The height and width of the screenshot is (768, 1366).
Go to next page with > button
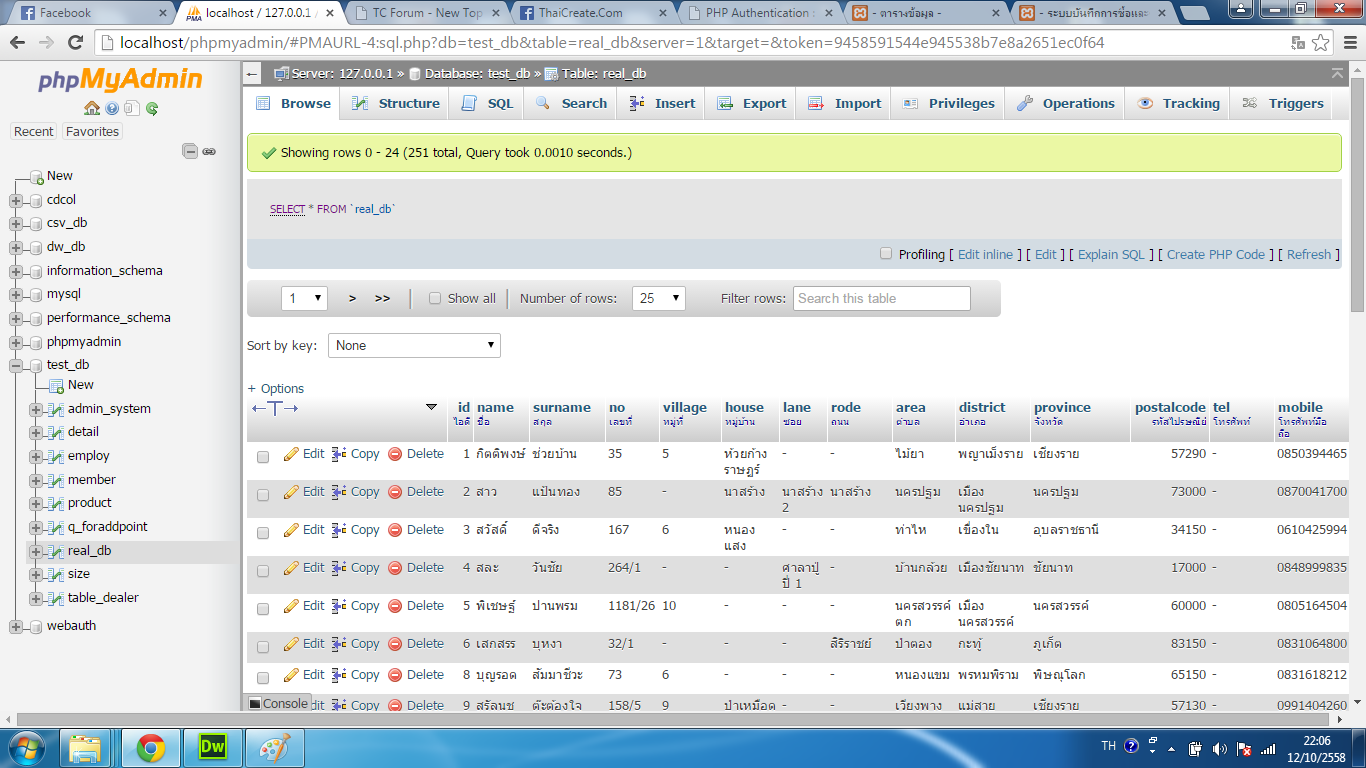(x=352, y=298)
